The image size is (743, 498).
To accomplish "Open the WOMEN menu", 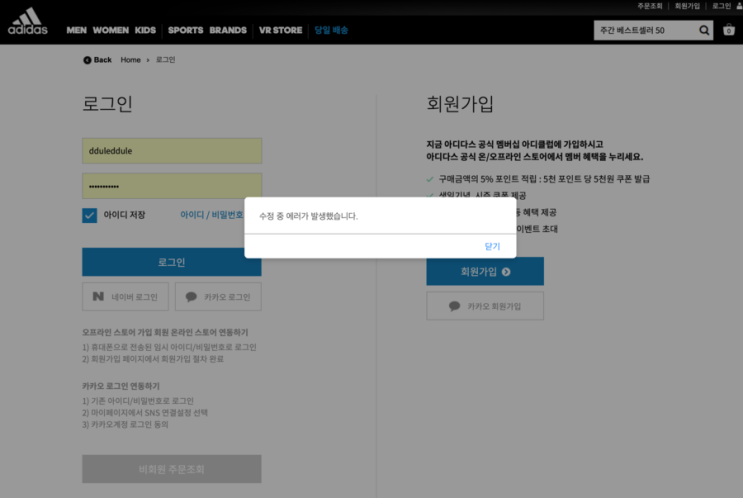I will point(110,30).
